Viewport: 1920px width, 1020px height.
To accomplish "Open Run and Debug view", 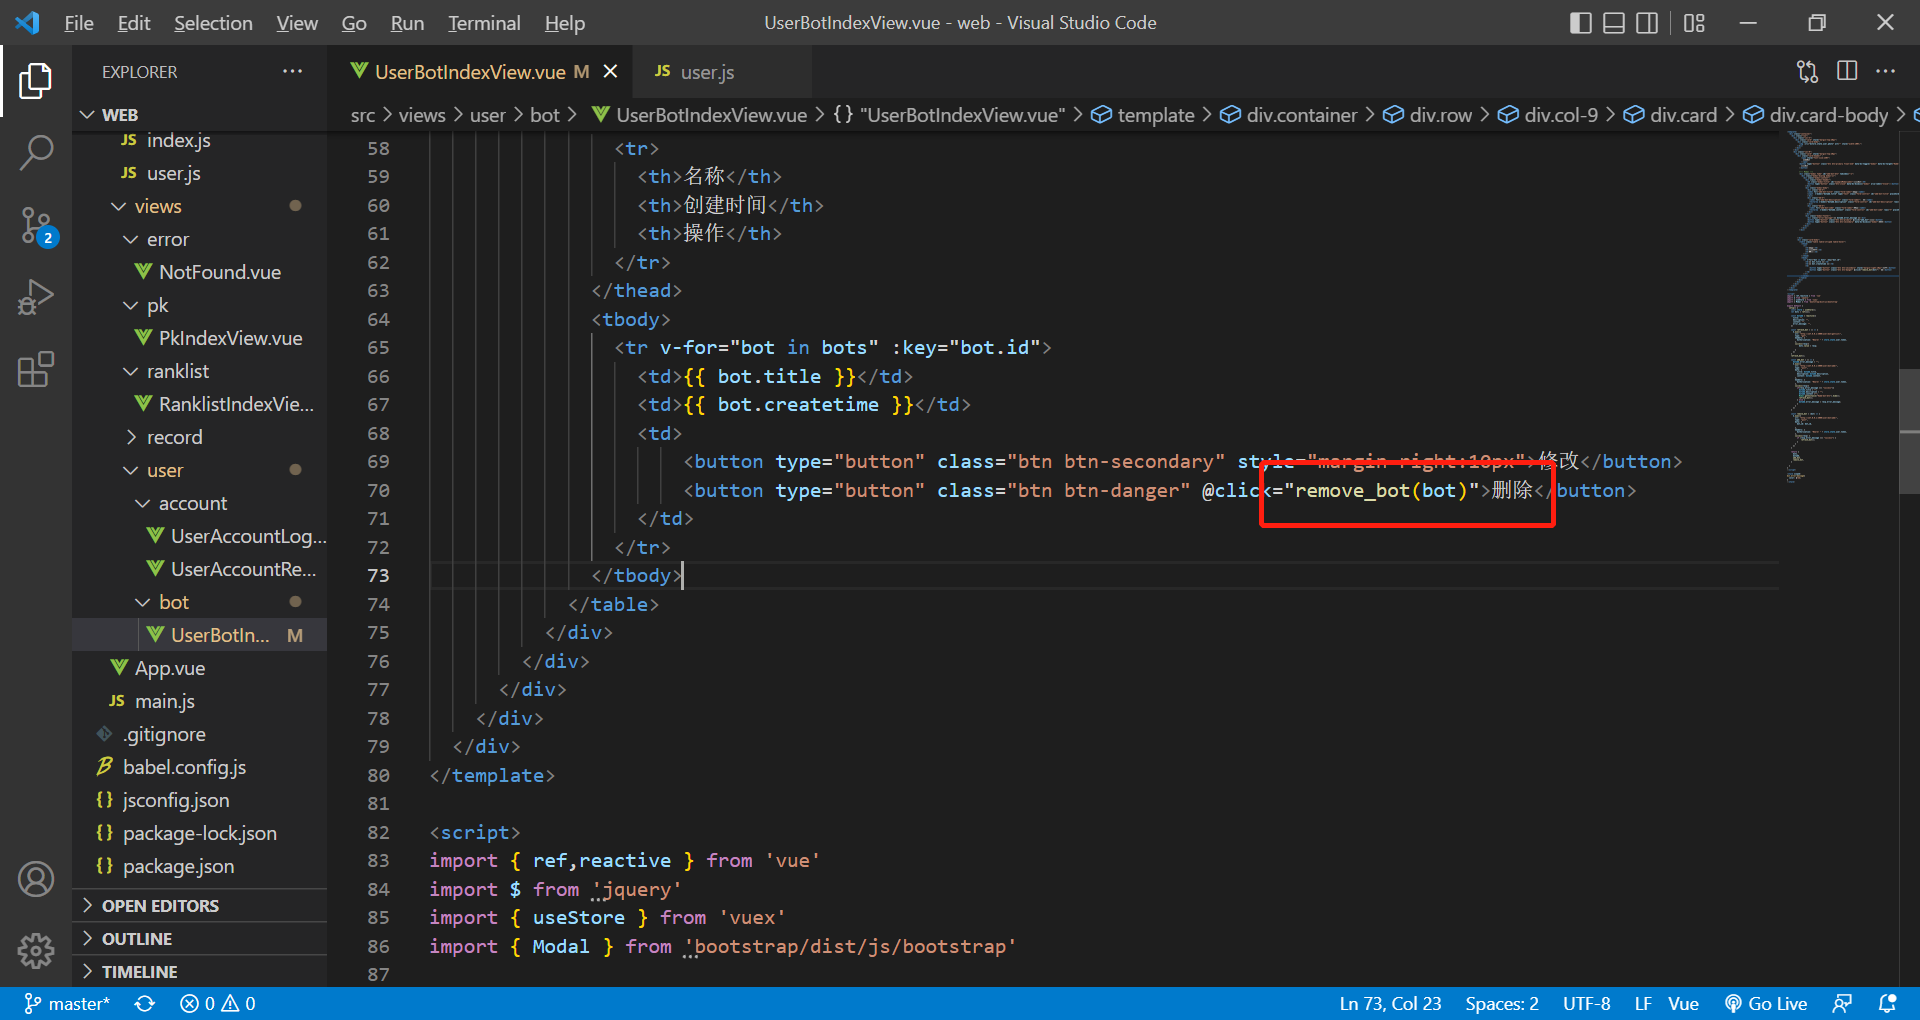I will [36, 298].
